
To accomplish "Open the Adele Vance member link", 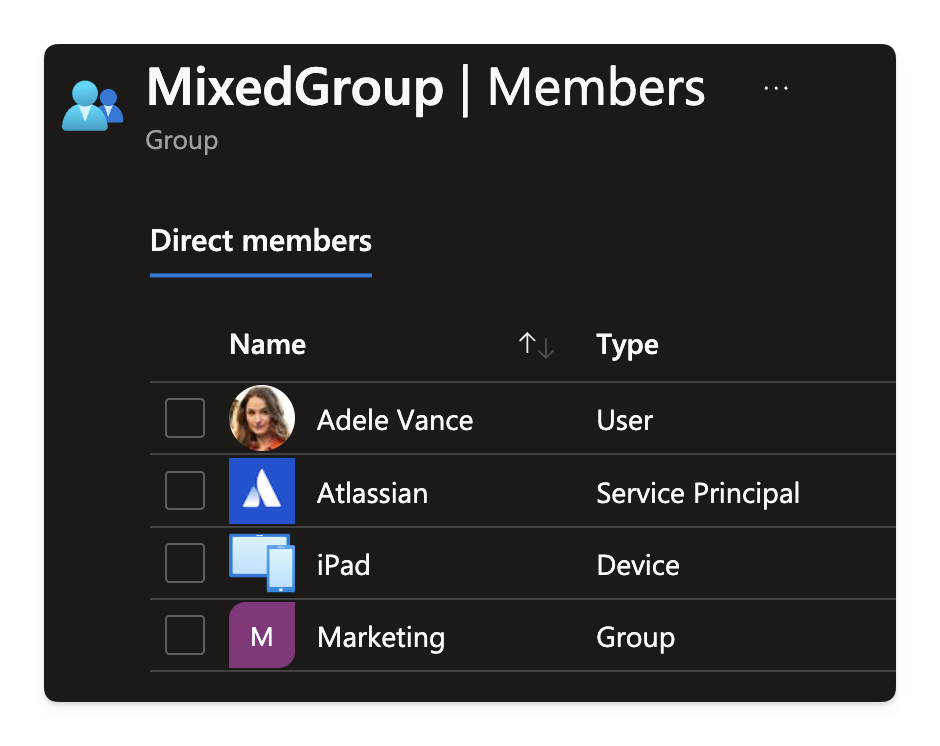I will pyautogui.click(x=395, y=420).
